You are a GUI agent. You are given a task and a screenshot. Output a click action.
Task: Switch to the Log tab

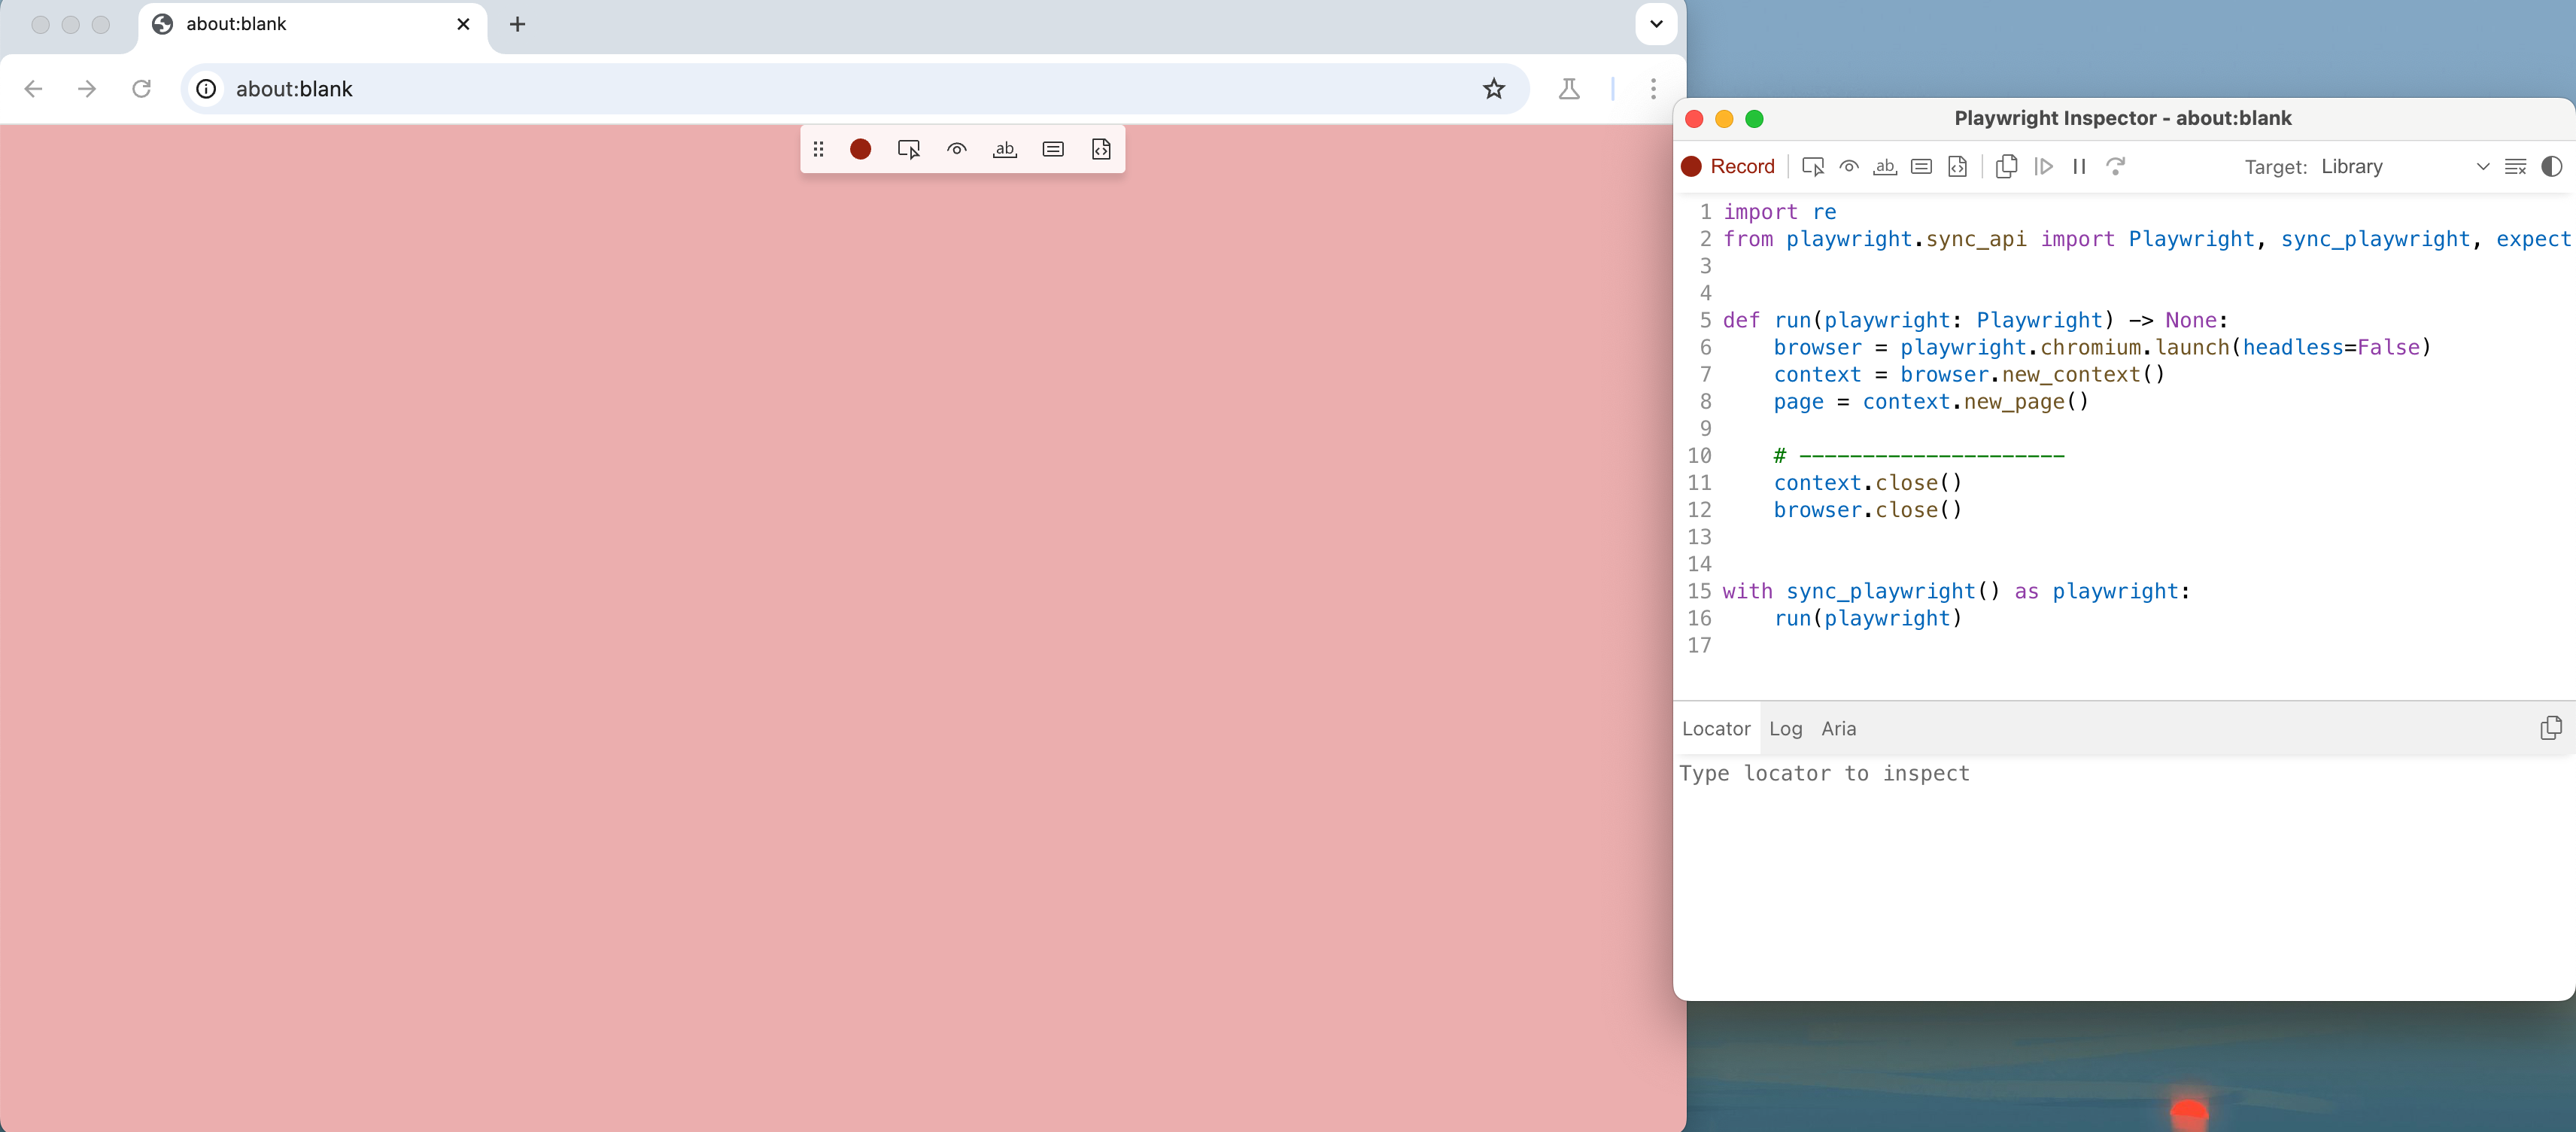[1785, 728]
